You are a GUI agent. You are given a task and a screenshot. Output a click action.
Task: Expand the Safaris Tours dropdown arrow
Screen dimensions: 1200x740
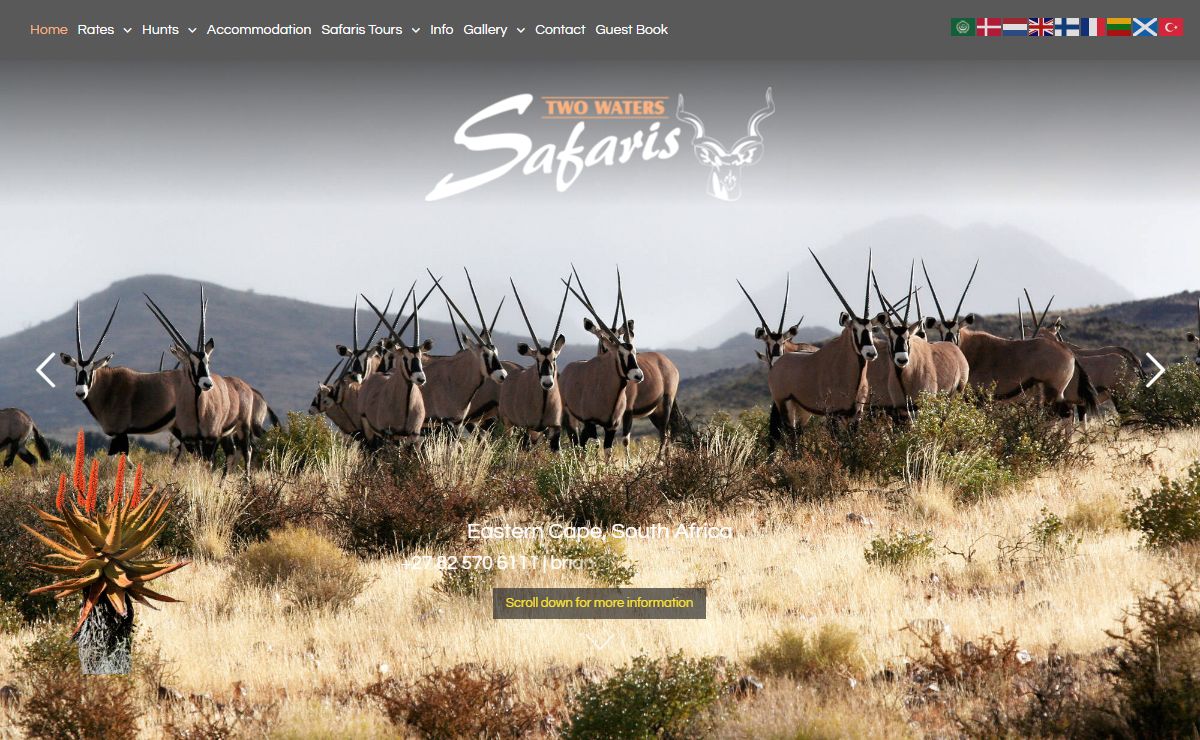tap(415, 31)
